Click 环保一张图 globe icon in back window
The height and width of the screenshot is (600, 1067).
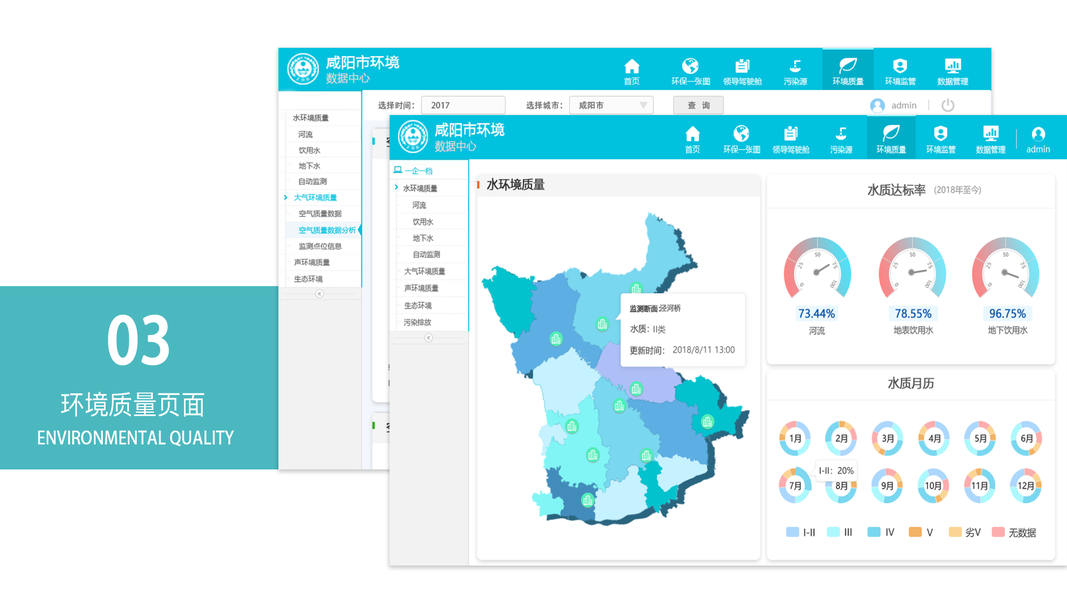tap(691, 66)
